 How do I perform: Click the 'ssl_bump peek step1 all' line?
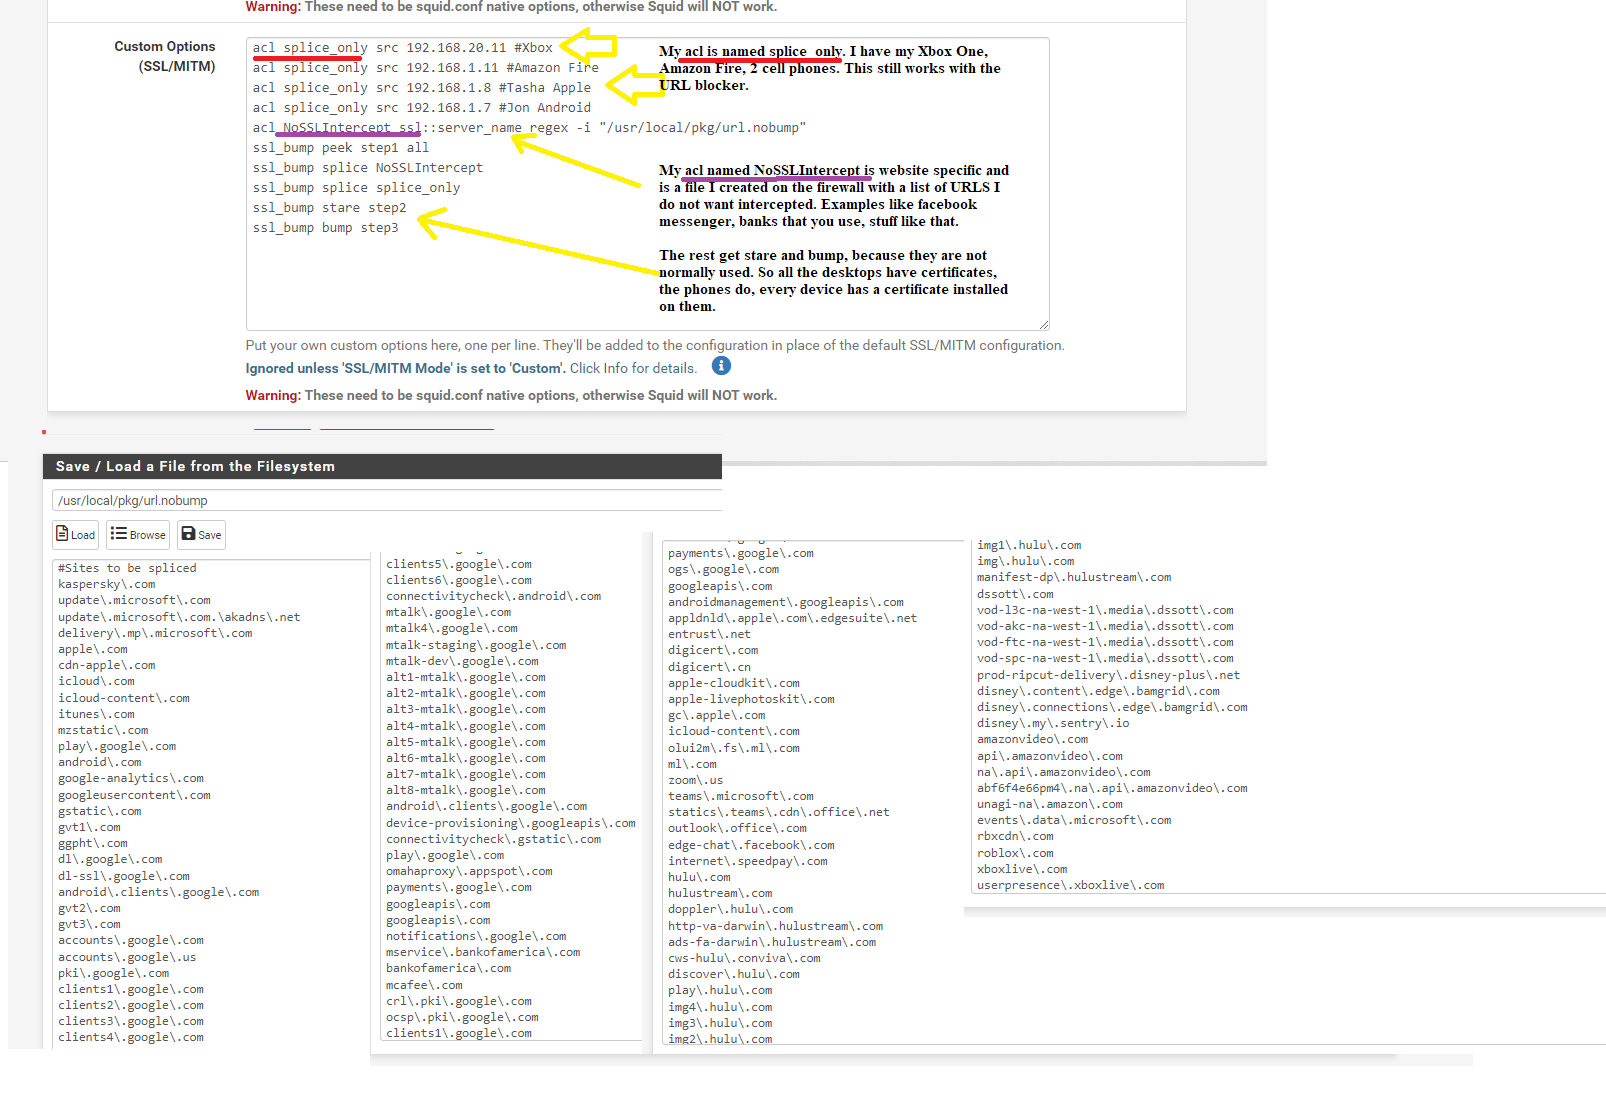point(341,148)
